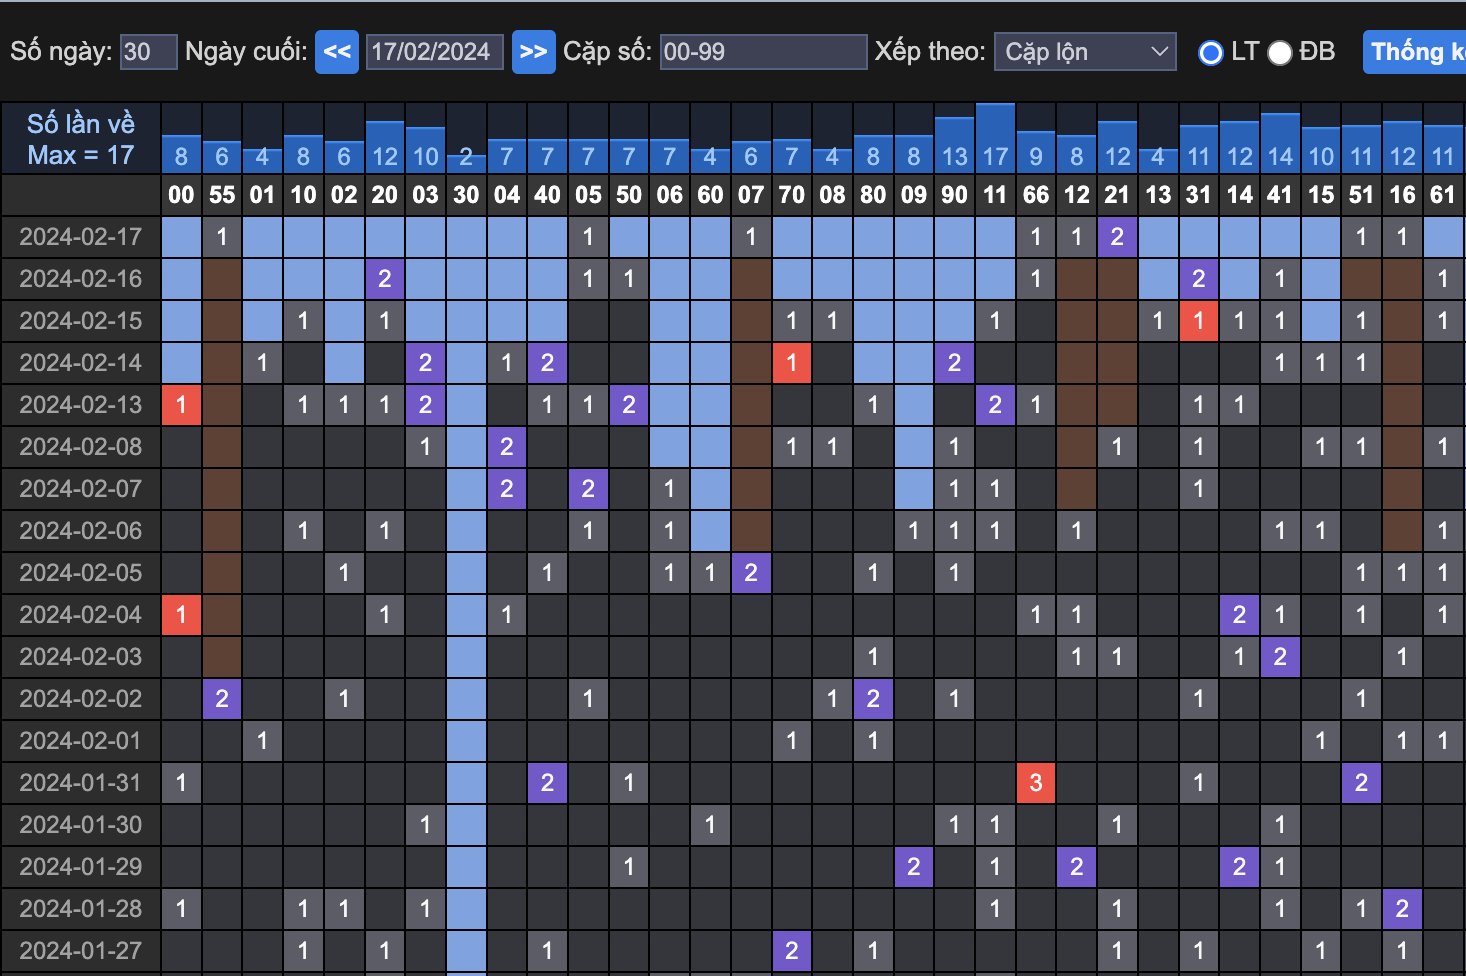Image resolution: width=1466 pixels, height=976 pixels.
Task: Click the purple 2 cell in row 2024-01-27
Action: [x=792, y=951]
